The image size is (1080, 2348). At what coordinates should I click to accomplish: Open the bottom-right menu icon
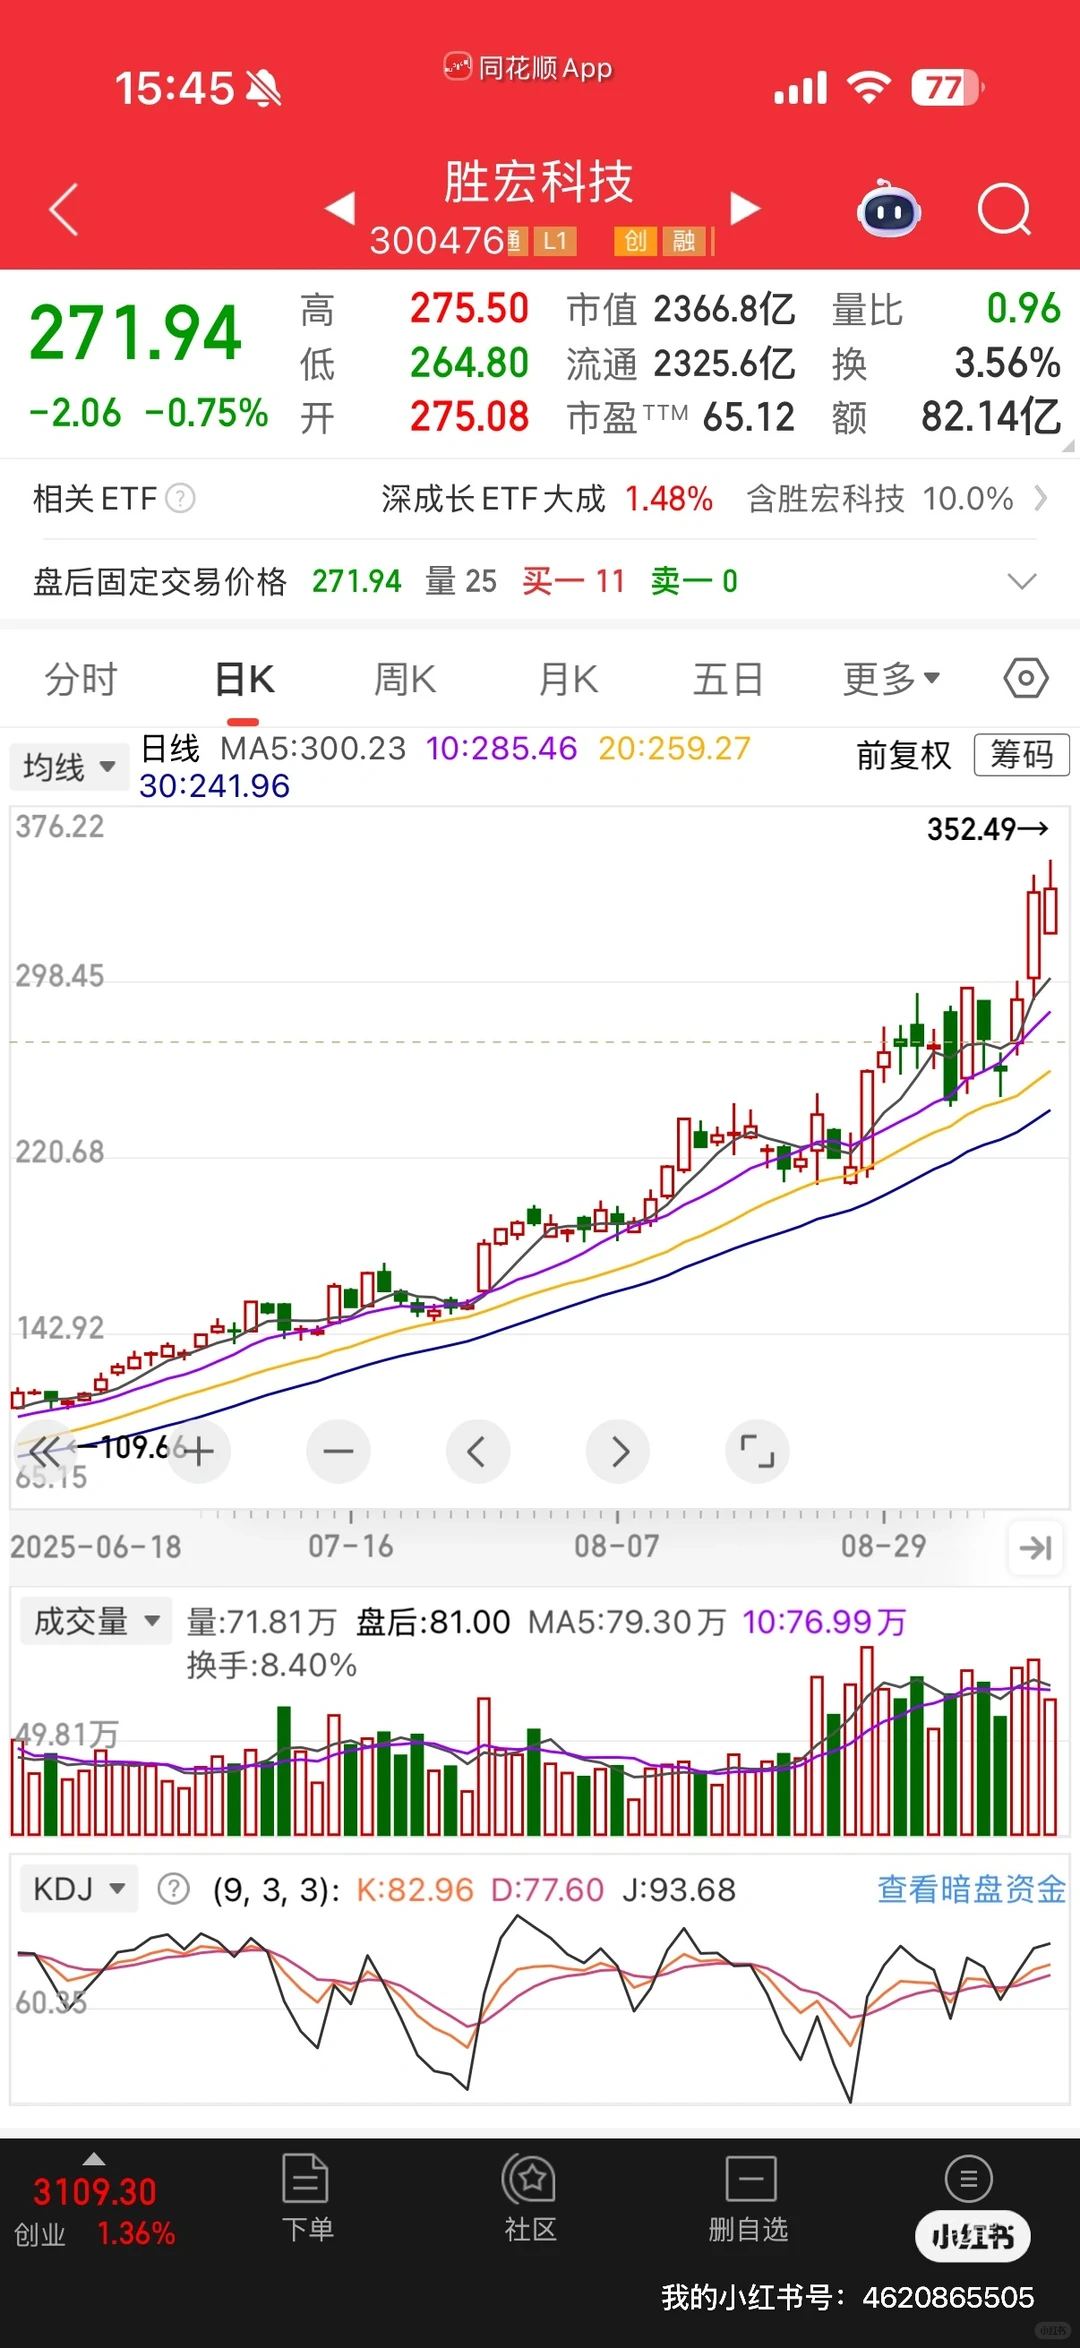pos(968,2178)
